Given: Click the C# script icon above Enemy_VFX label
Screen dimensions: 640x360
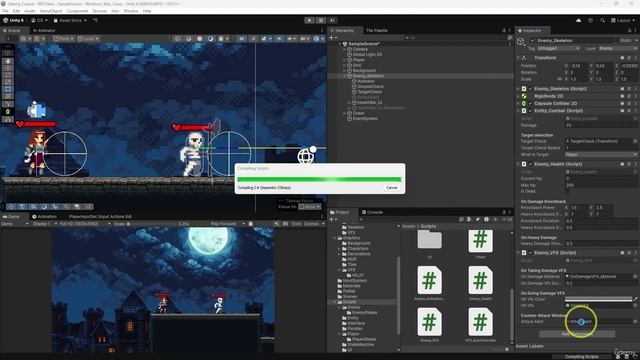Looking at the screenshot, I should (429, 322).
